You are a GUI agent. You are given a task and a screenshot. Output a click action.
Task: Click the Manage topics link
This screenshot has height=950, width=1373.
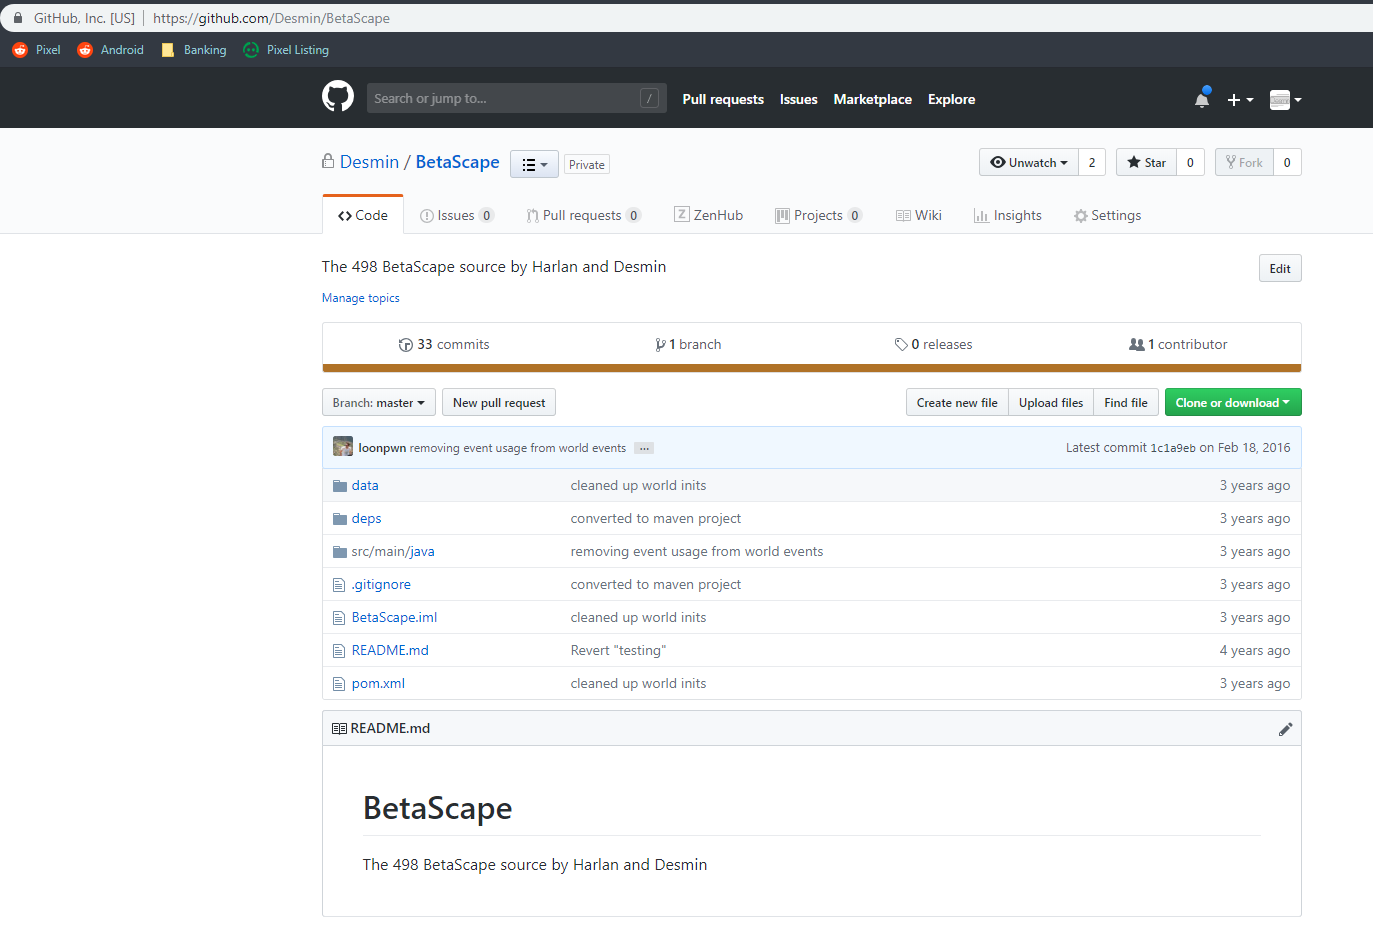pos(361,298)
